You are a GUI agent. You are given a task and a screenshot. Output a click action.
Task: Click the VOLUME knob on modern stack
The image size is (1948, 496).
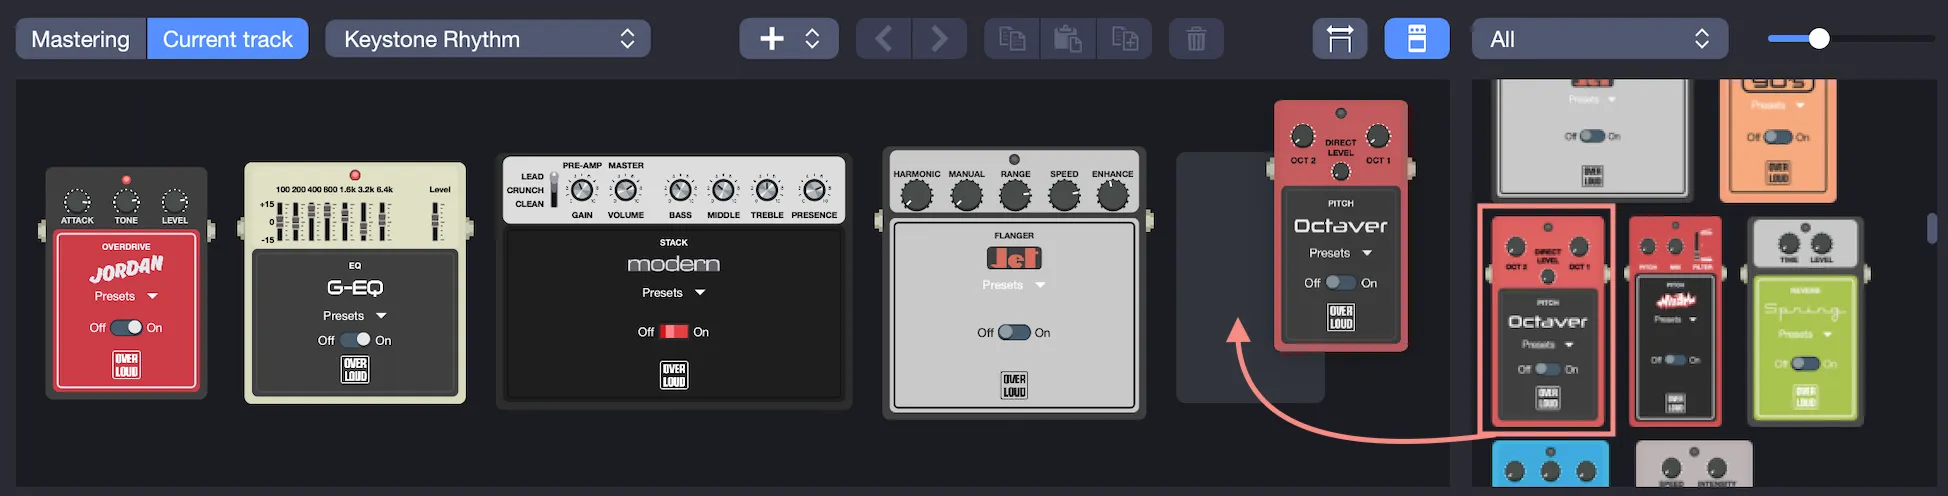(x=626, y=189)
